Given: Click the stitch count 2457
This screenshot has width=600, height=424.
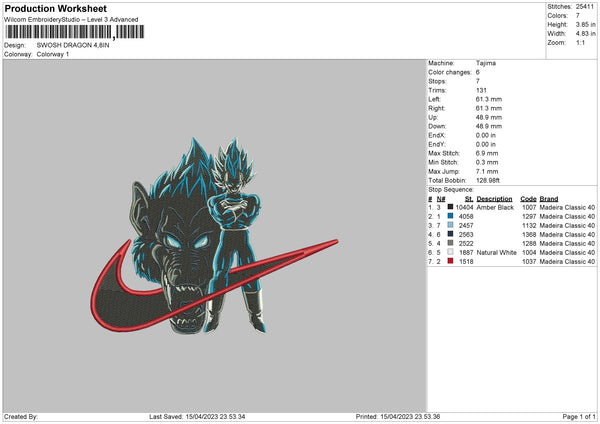Looking at the screenshot, I should (x=466, y=225).
